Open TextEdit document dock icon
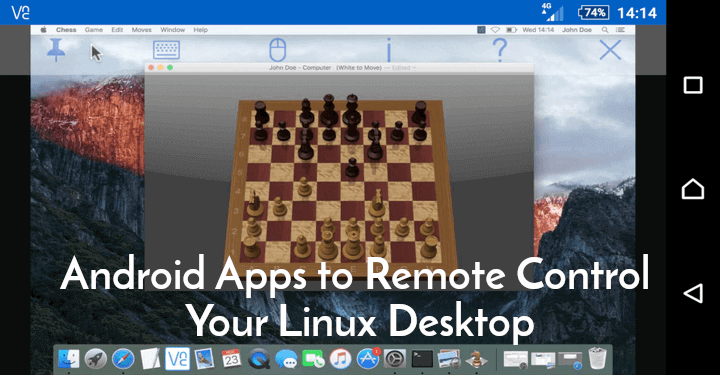720x375 pixels. point(150,359)
